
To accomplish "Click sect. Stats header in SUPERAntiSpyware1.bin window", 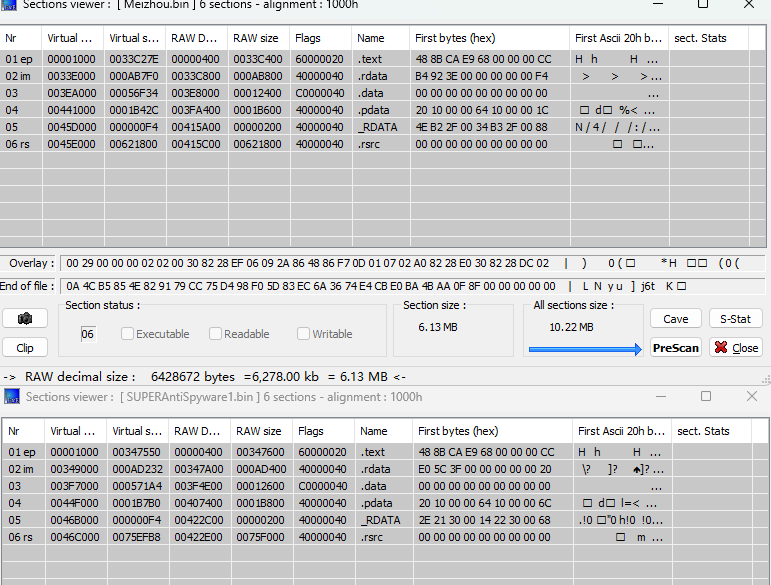I will 712,431.
